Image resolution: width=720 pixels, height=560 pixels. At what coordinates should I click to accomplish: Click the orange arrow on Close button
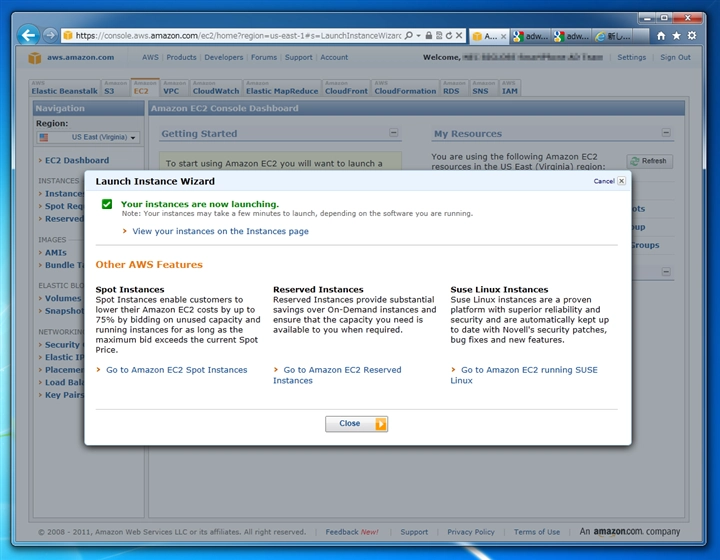(x=381, y=424)
